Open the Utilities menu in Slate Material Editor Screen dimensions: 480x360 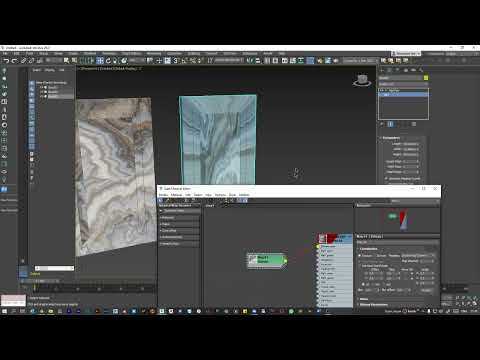[x=244, y=195]
